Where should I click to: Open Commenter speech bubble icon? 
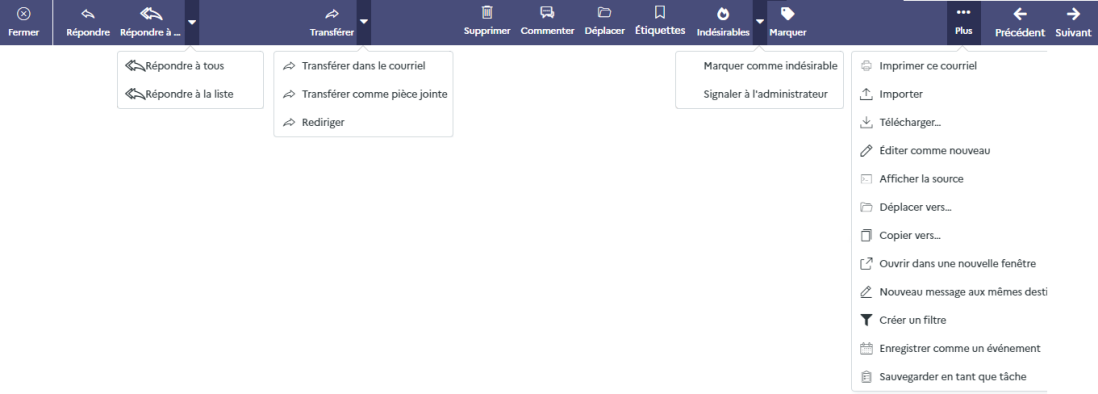pyautogui.click(x=548, y=13)
